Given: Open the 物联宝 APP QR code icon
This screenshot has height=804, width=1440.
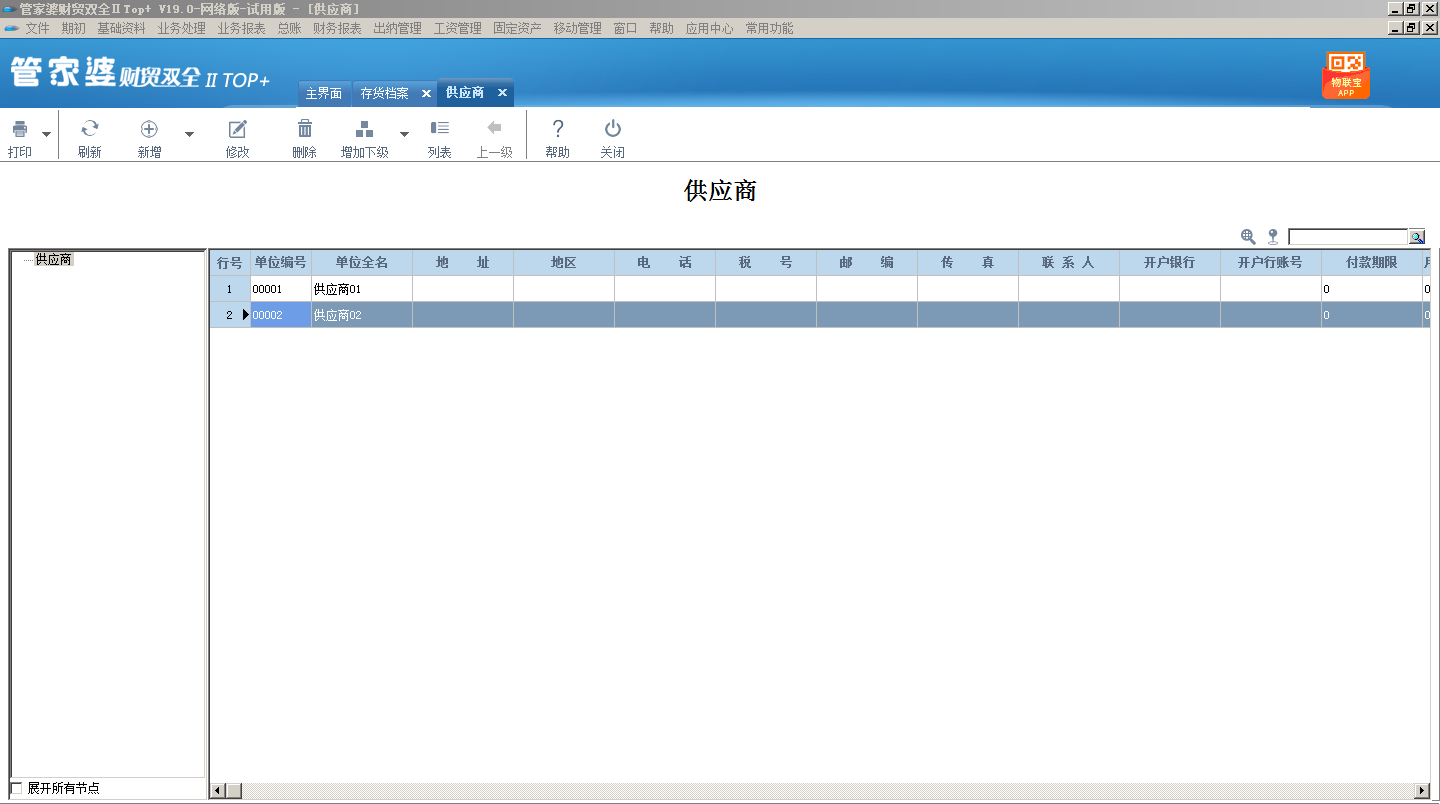Looking at the screenshot, I should (1346, 76).
